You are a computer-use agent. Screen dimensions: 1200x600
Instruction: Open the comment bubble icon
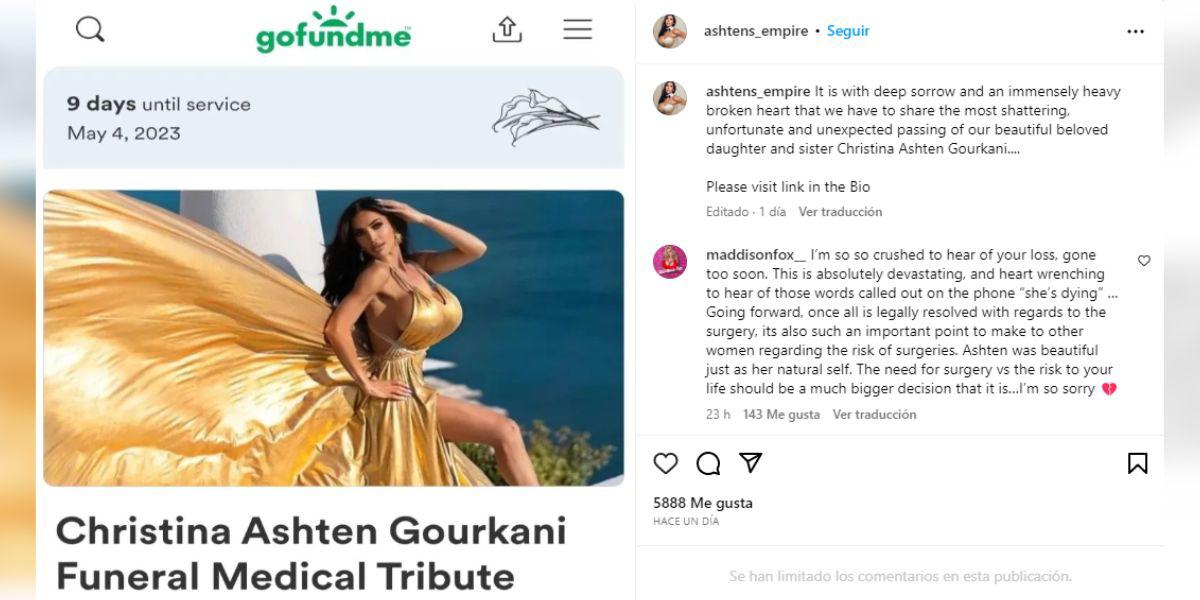tap(708, 463)
